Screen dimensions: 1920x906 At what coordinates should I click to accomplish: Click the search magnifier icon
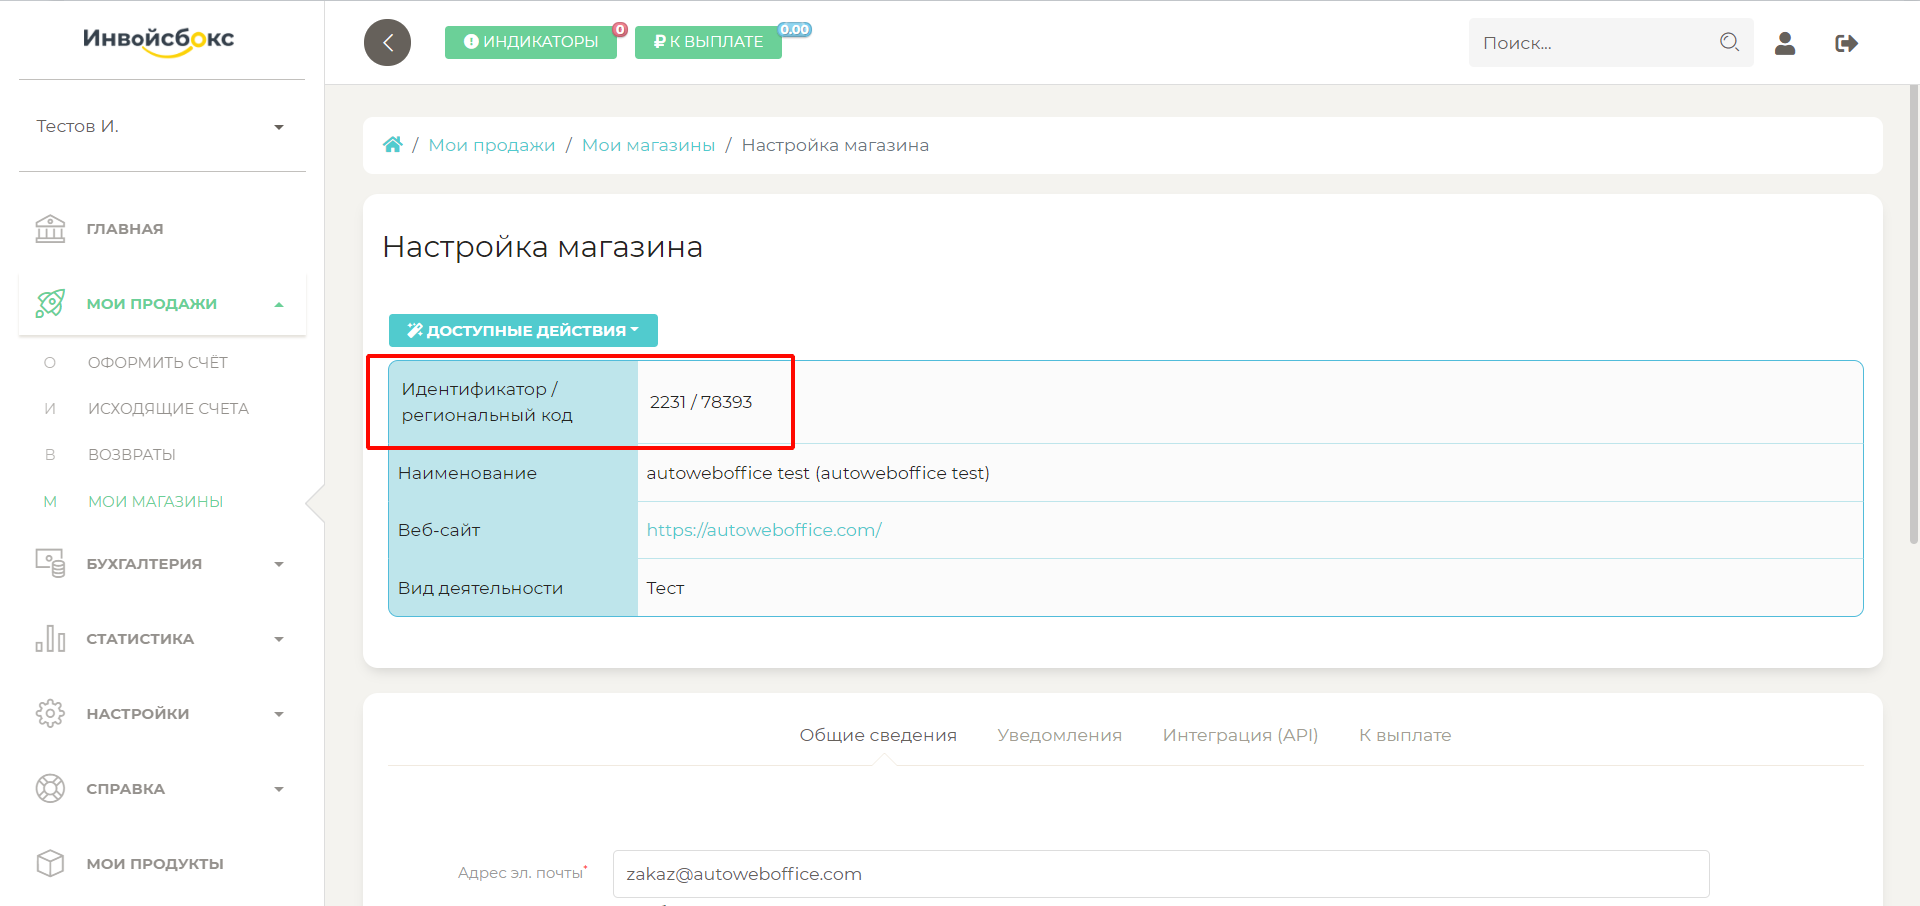tap(1729, 42)
